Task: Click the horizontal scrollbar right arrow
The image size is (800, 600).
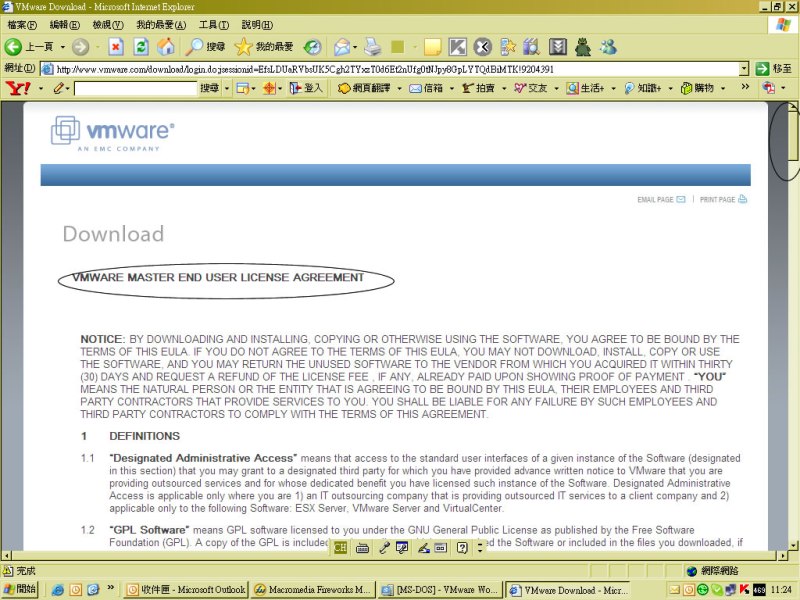Action: tap(784, 556)
